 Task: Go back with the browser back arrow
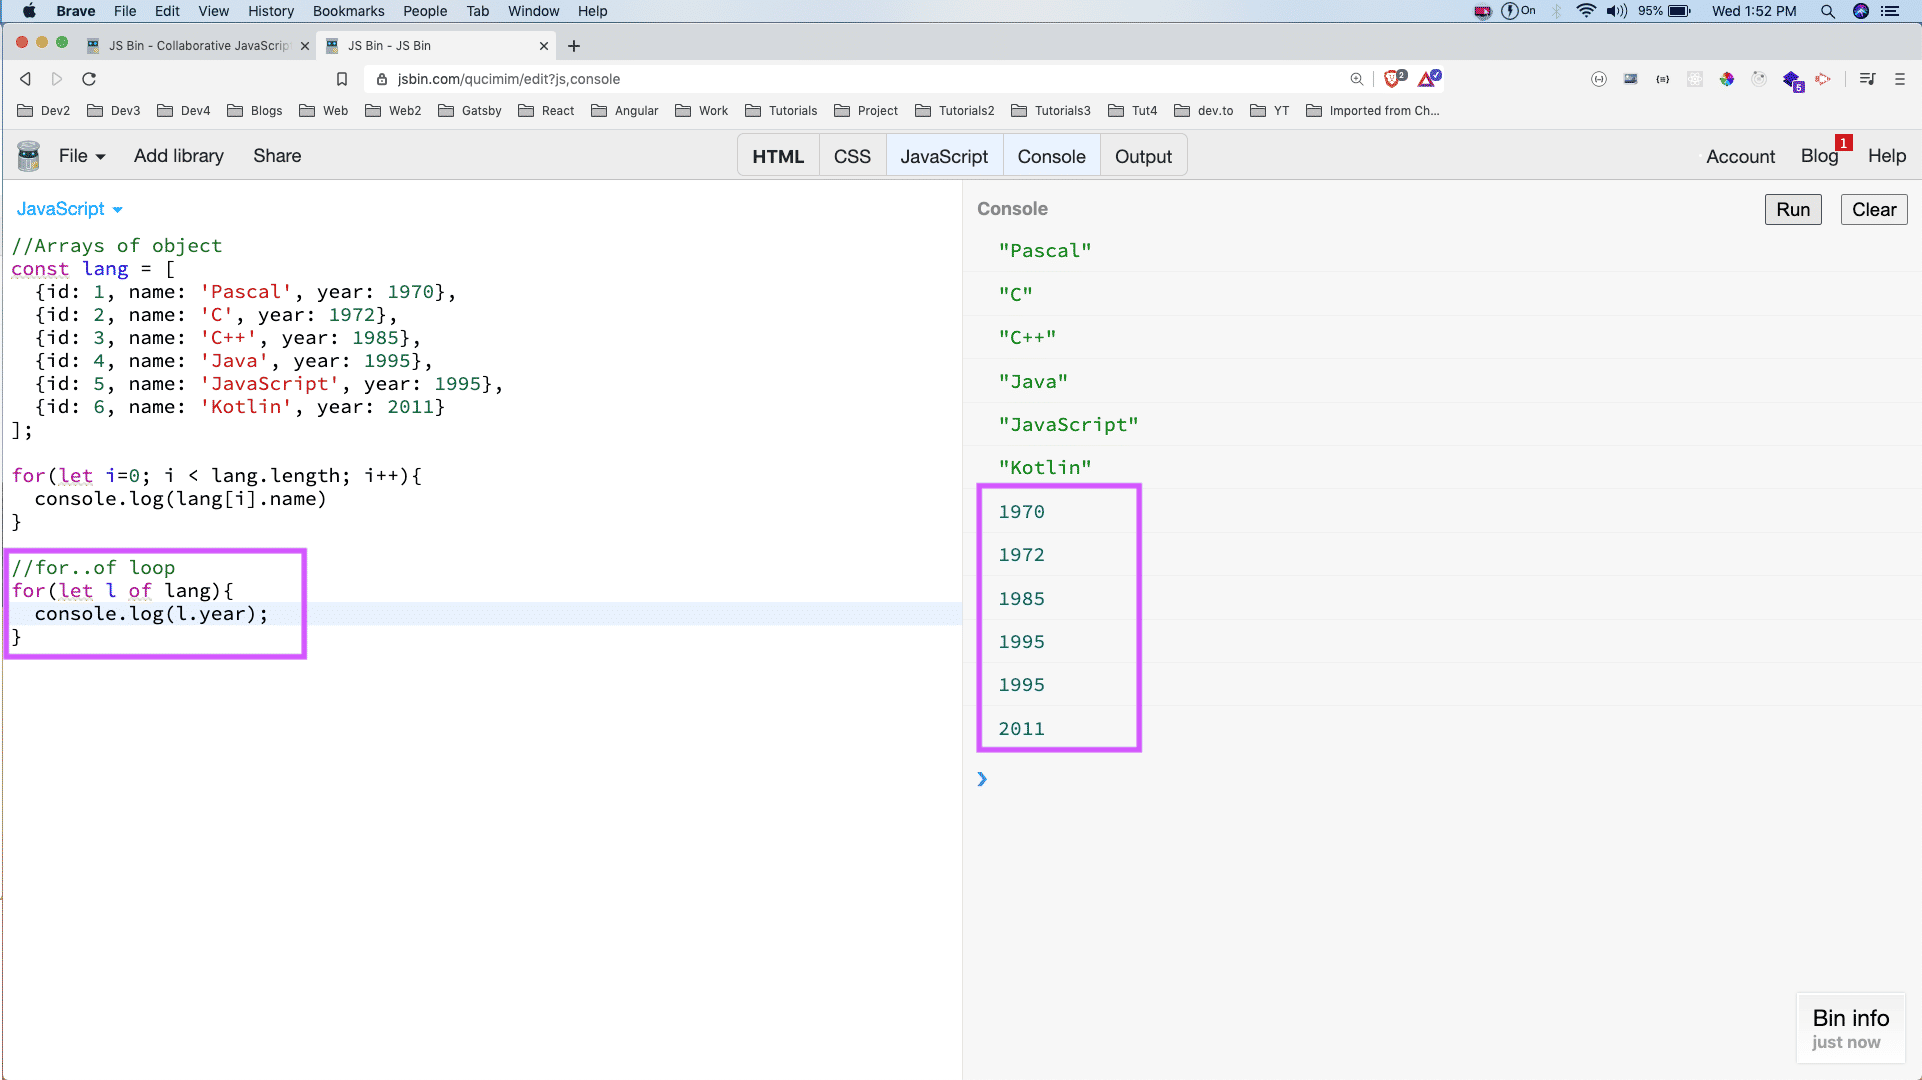pos(26,79)
